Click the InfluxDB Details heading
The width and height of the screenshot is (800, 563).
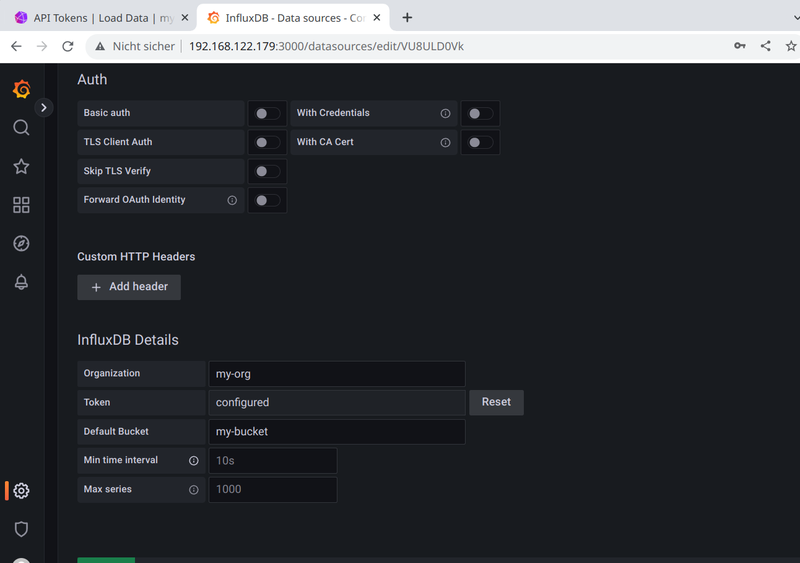[128, 340]
